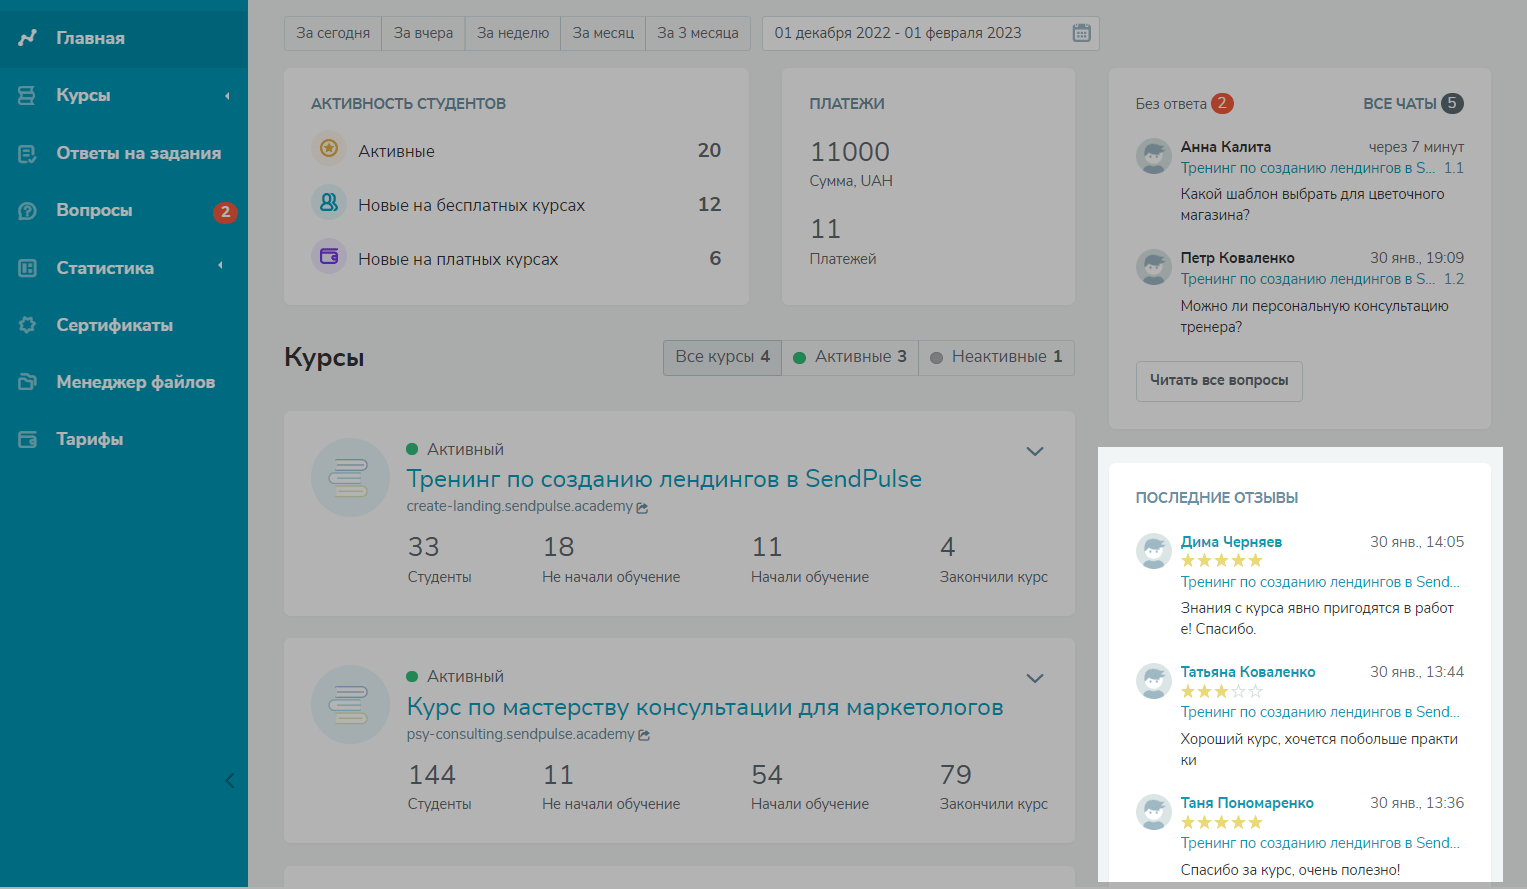Select the За неделю period tab
1527x889 pixels.
tap(513, 33)
